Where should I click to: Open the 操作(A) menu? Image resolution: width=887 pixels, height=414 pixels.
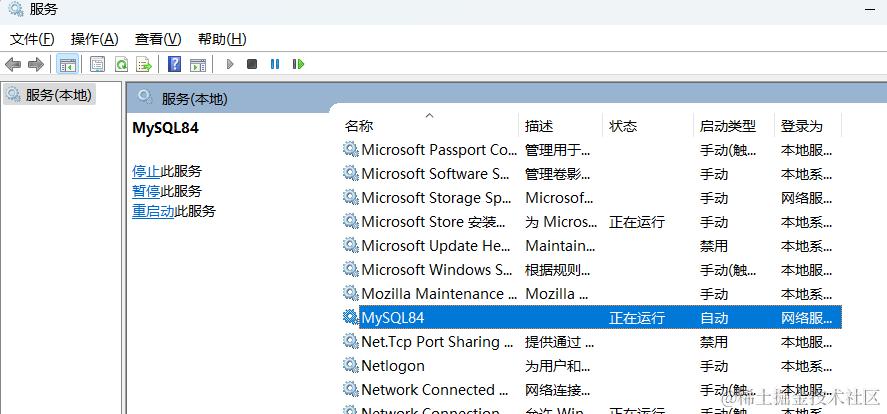(x=94, y=39)
